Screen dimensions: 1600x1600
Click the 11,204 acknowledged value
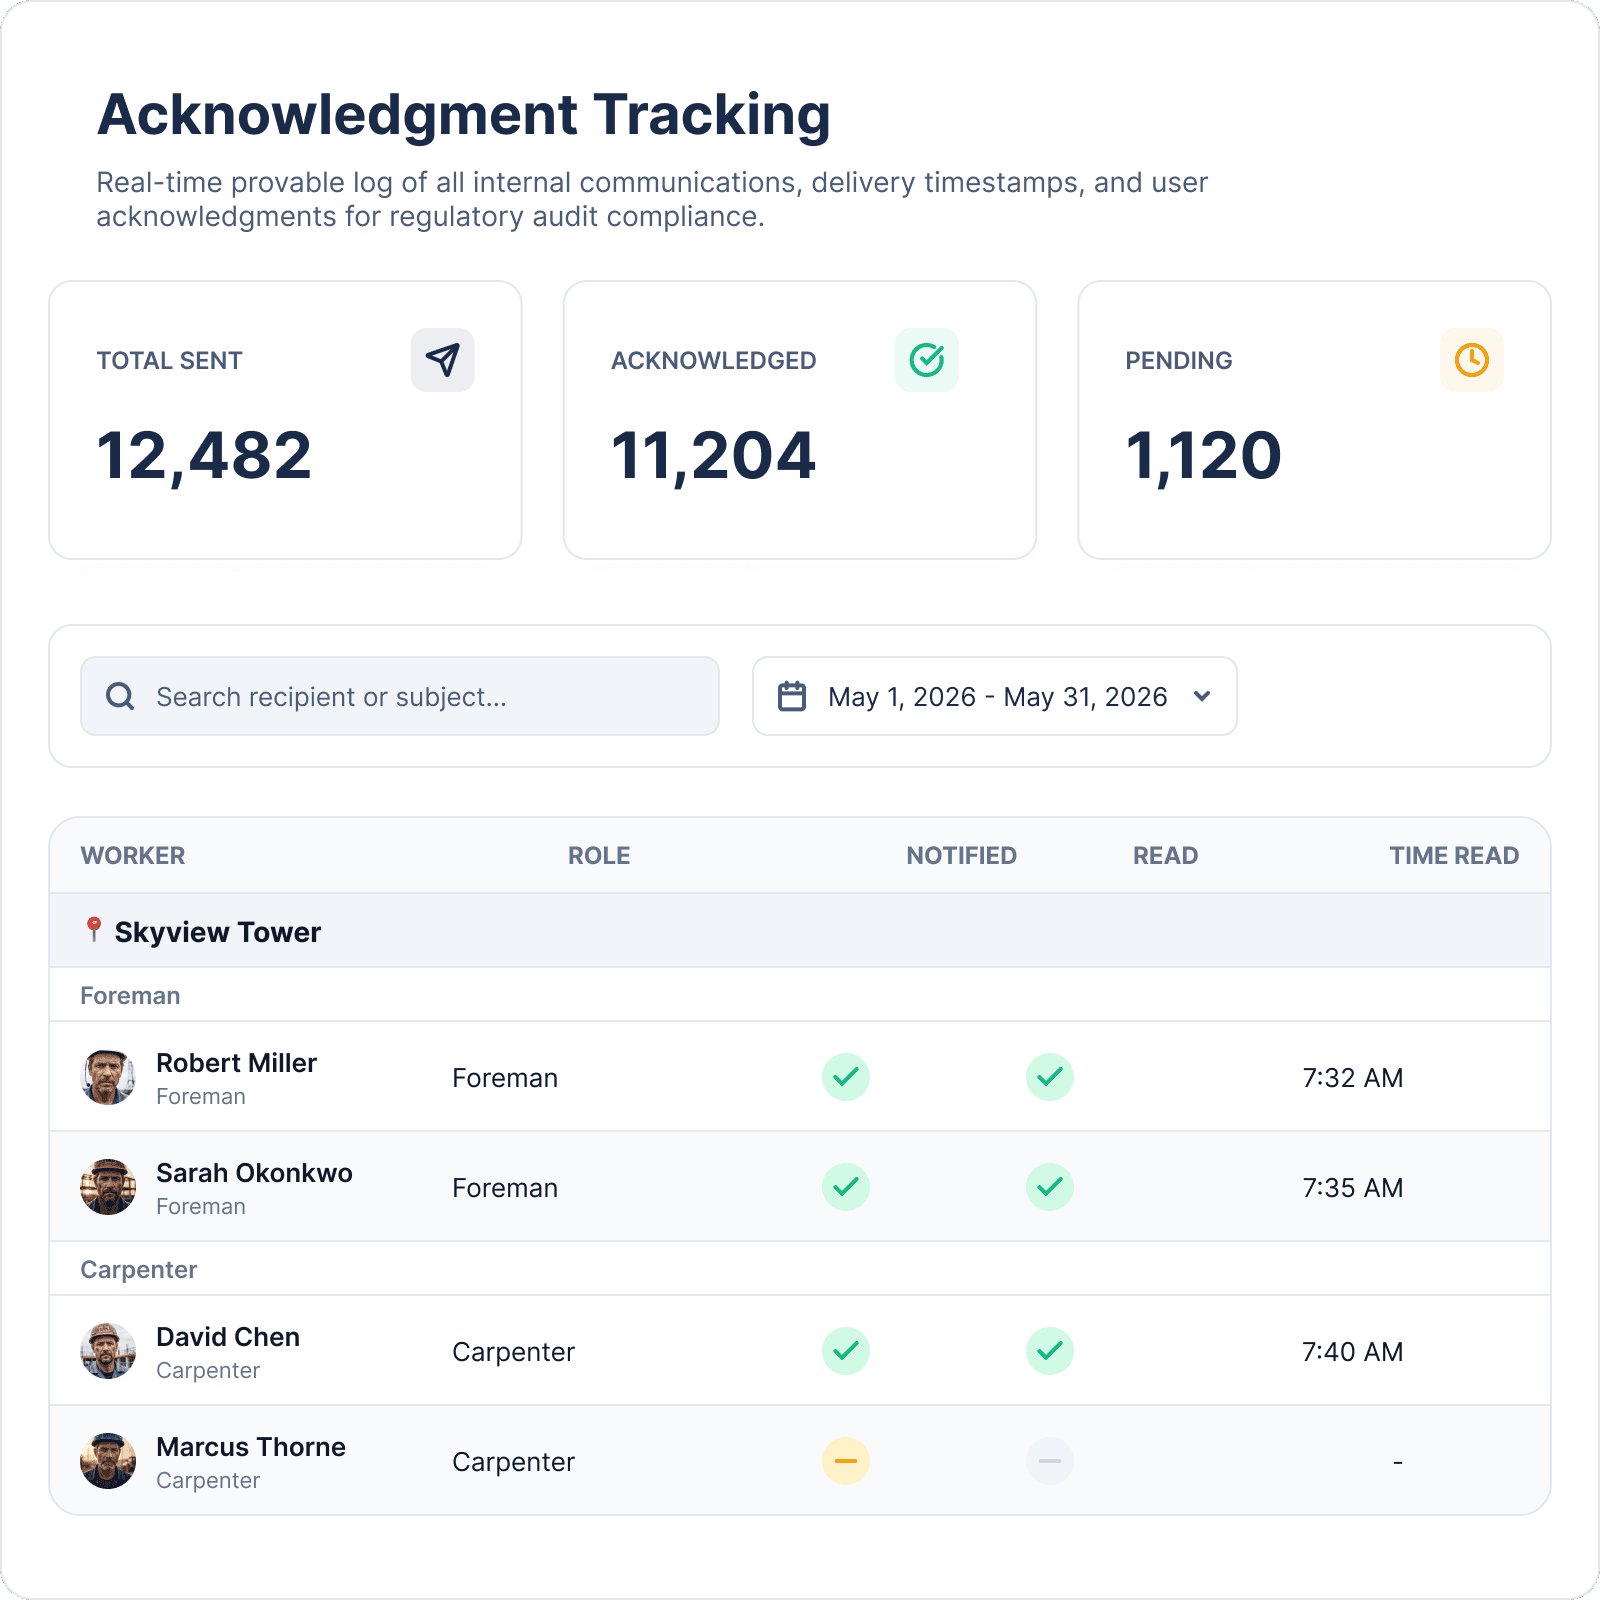(713, 456)
